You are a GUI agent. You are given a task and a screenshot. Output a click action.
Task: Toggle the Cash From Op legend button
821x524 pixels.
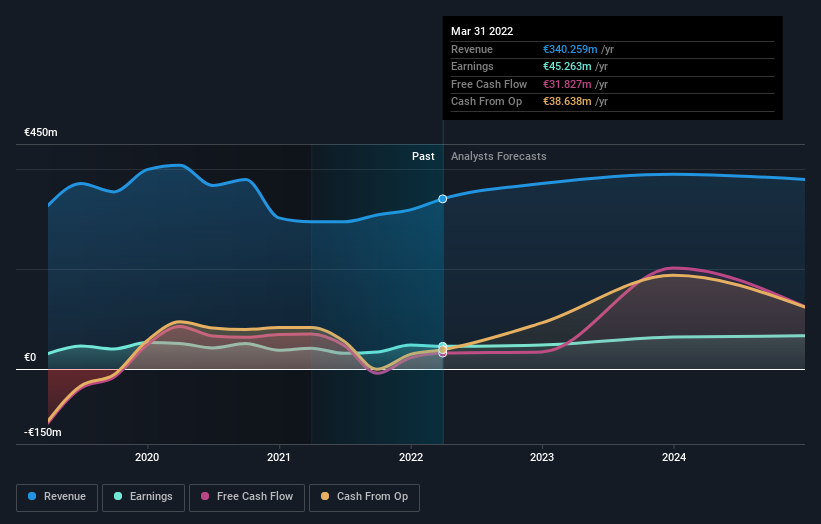point(364,497)
